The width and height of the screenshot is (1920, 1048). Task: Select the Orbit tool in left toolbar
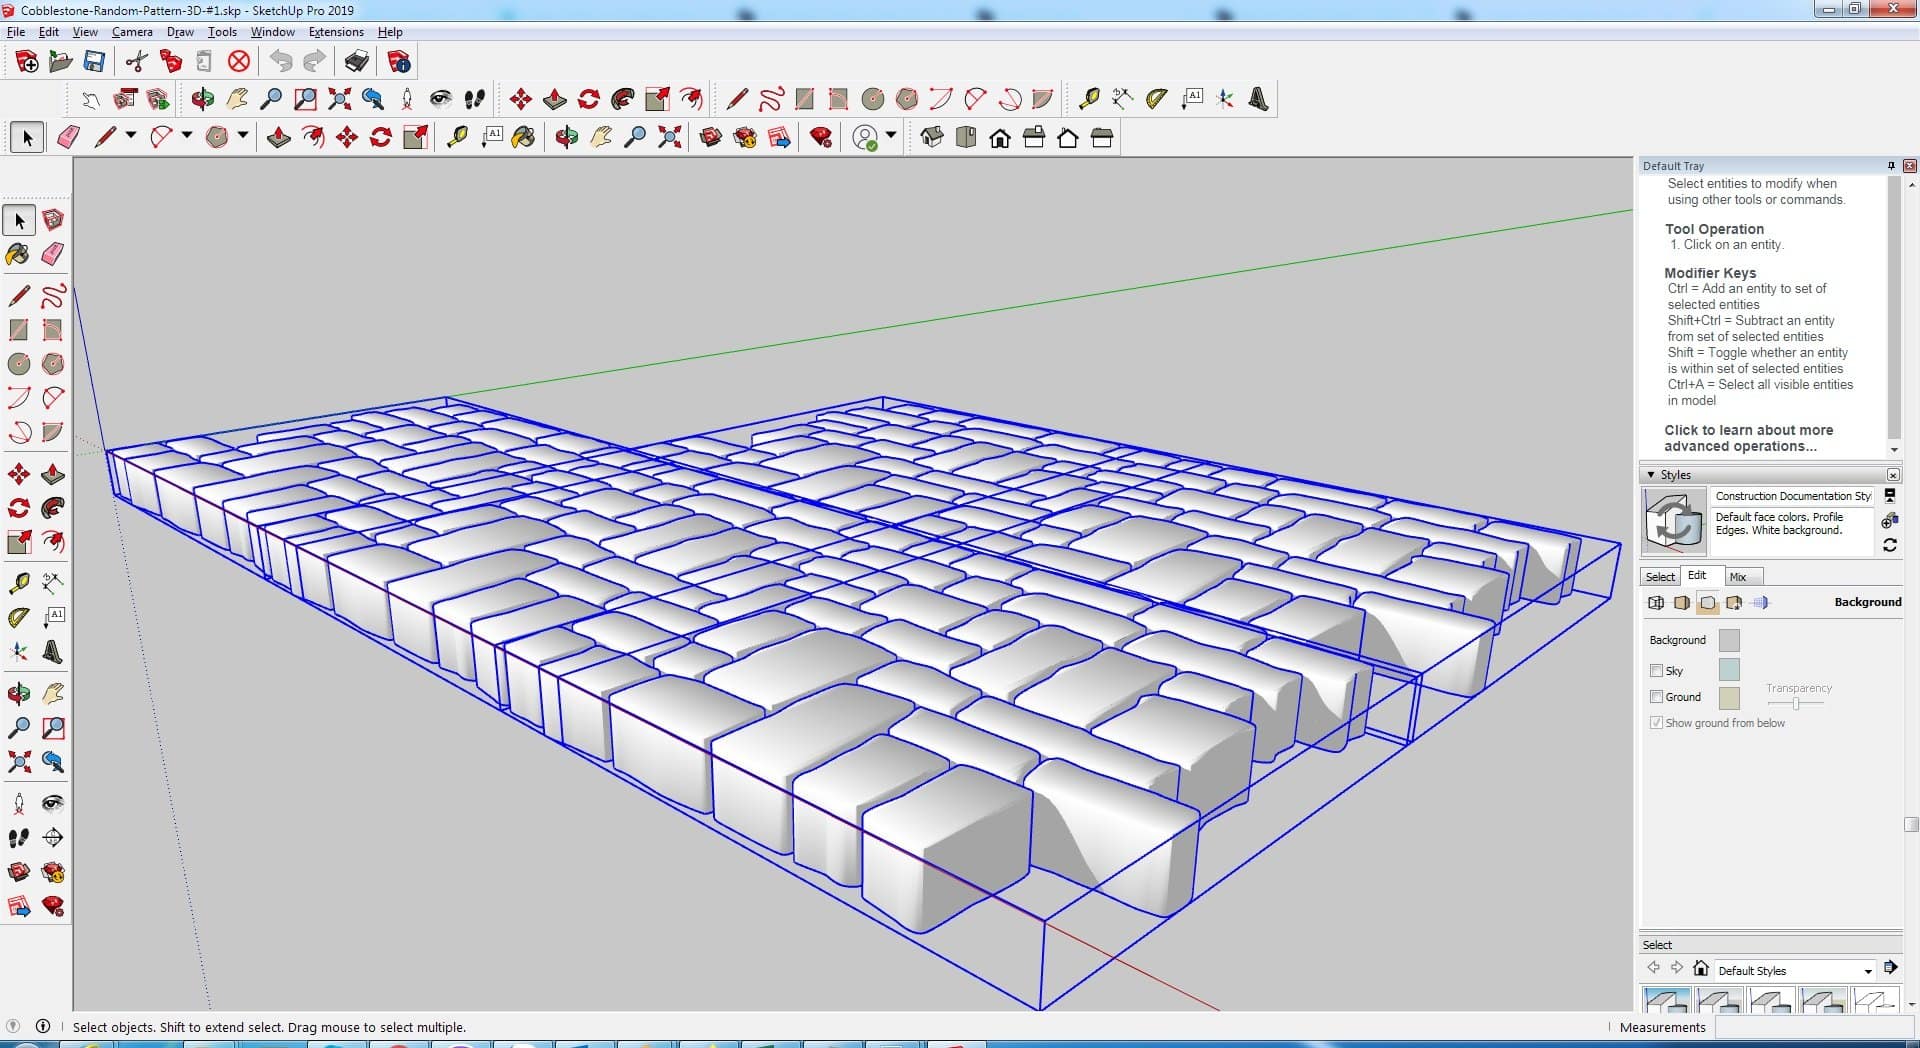point(18,693)
